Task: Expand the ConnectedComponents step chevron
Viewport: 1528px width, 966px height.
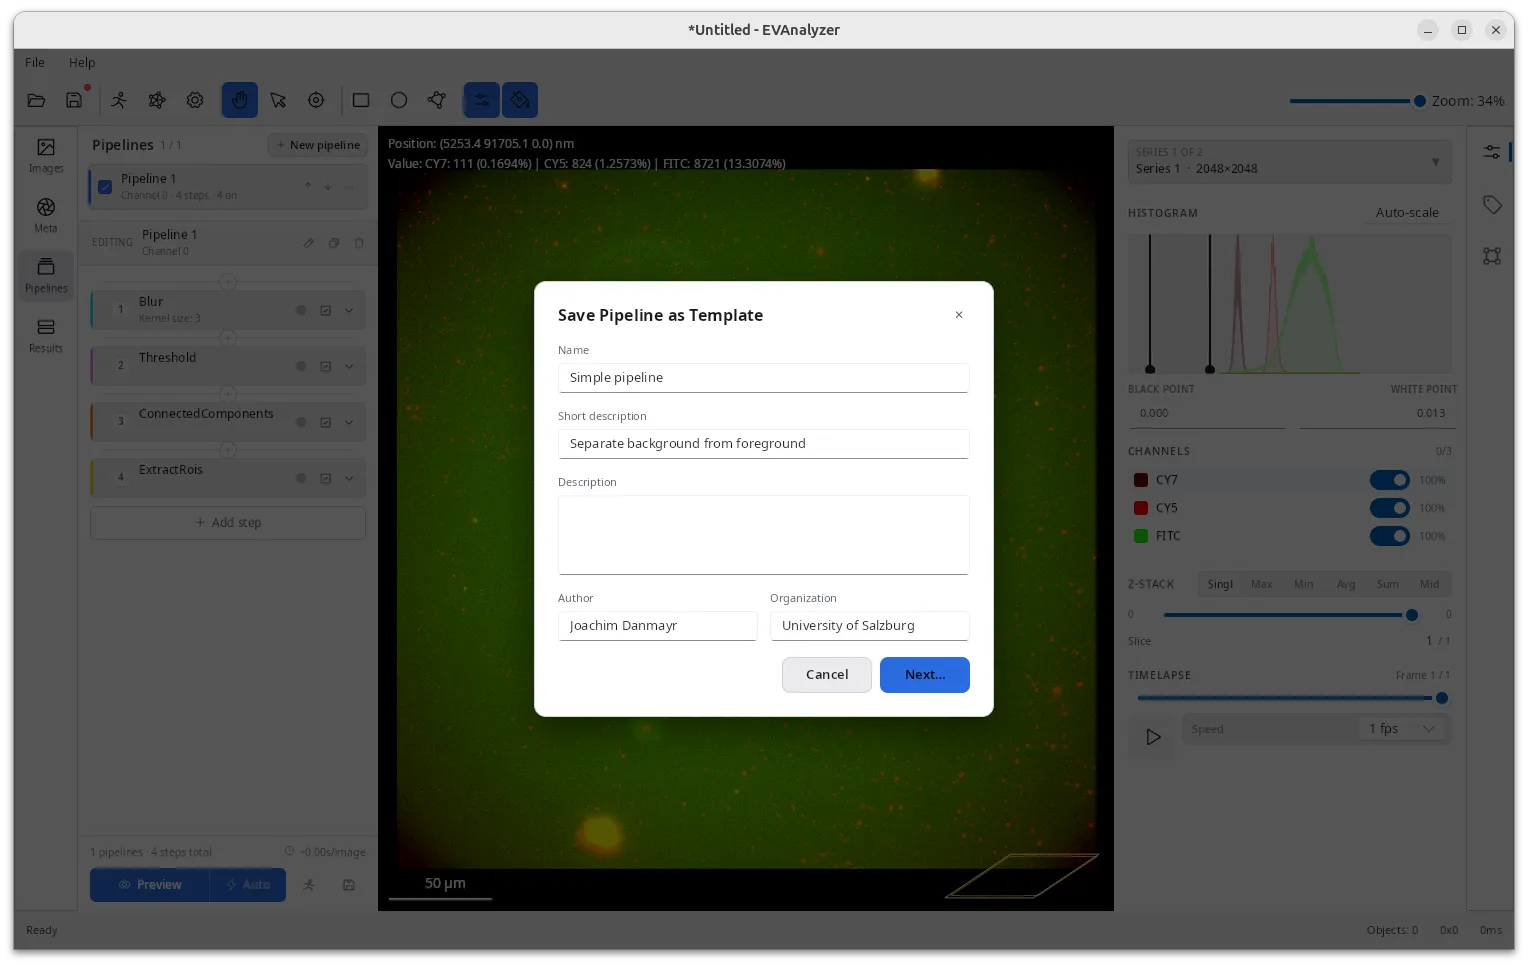Action: [x=349, y=423]
